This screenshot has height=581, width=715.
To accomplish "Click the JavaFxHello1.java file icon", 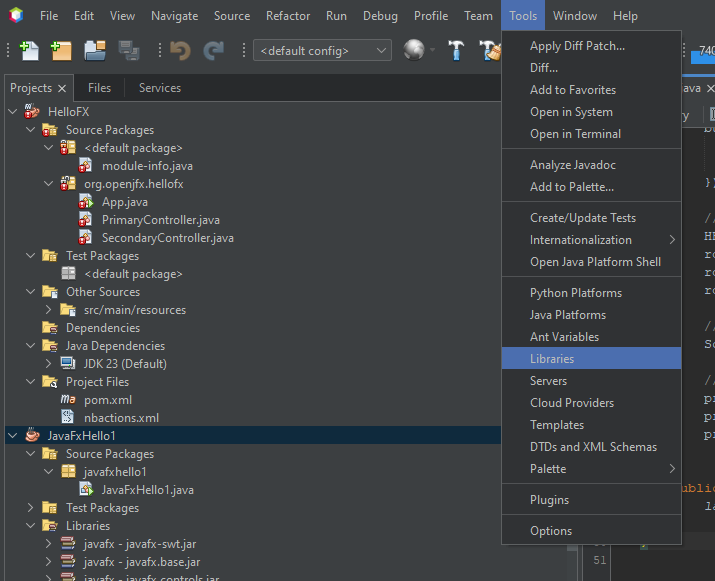I will pyautogui.click(x=86, y=489).
